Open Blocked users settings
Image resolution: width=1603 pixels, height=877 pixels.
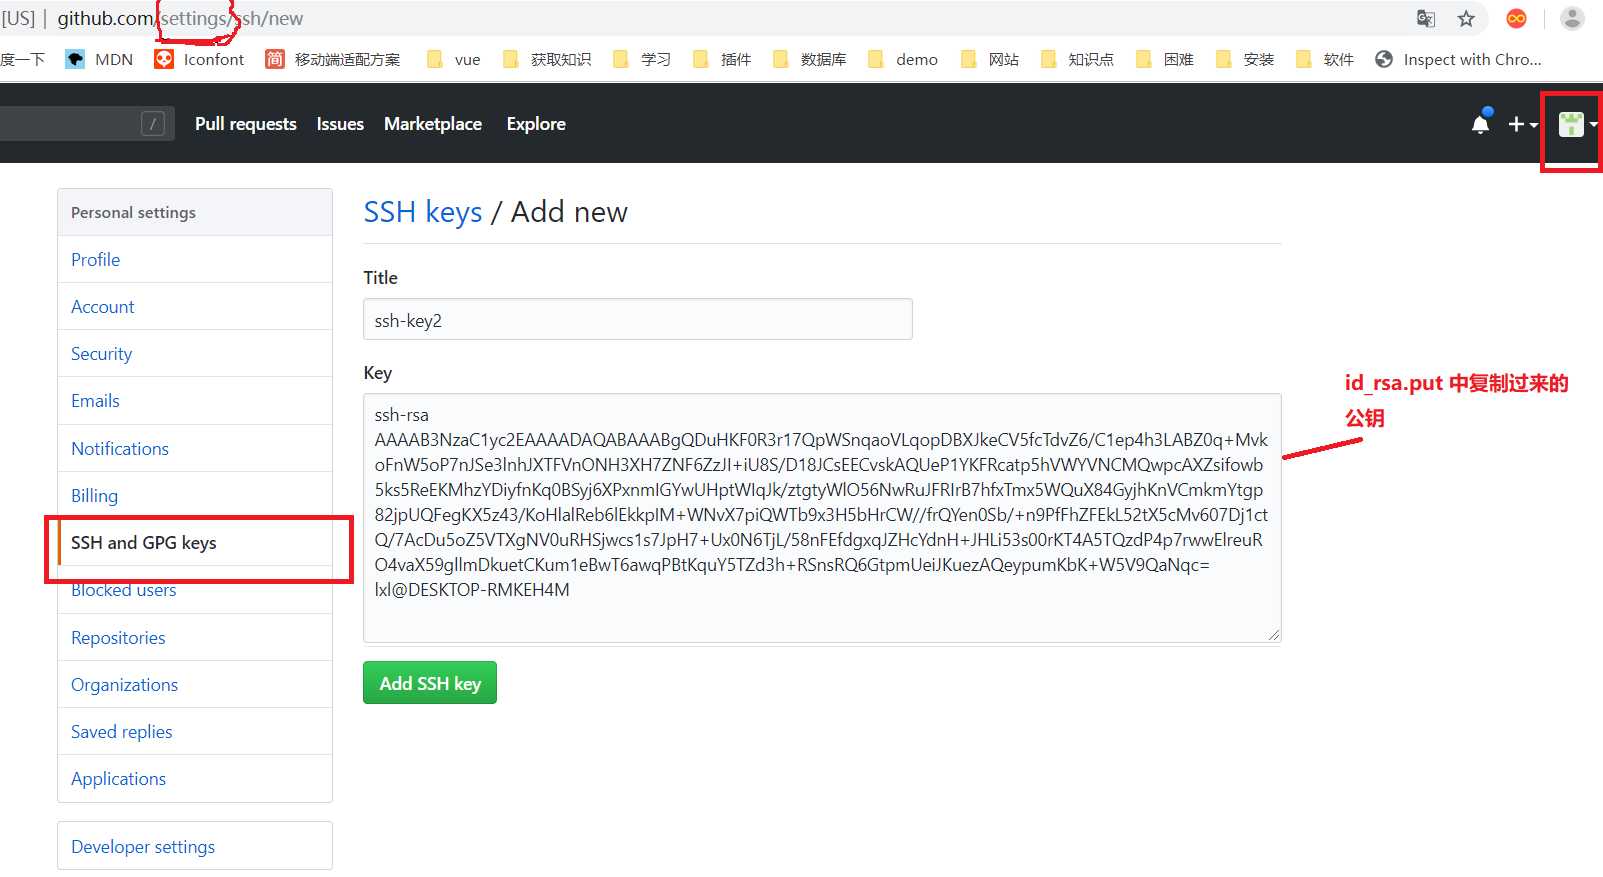click(x=195, y=590)
